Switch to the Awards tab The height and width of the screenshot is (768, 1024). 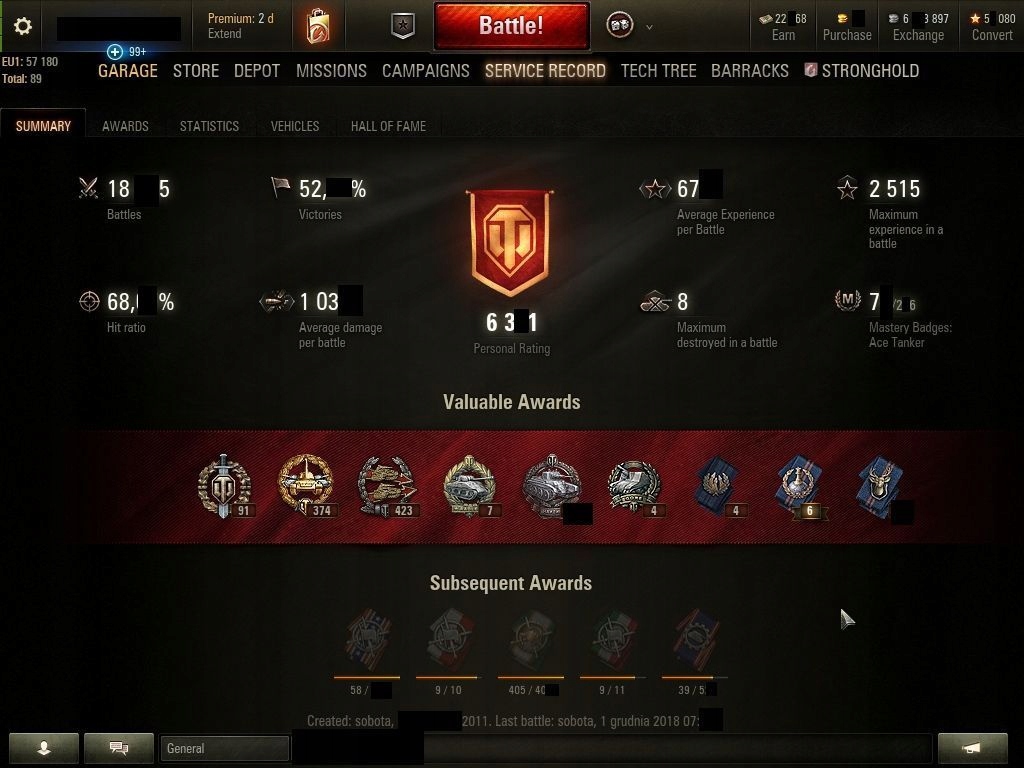pos(125,126)
